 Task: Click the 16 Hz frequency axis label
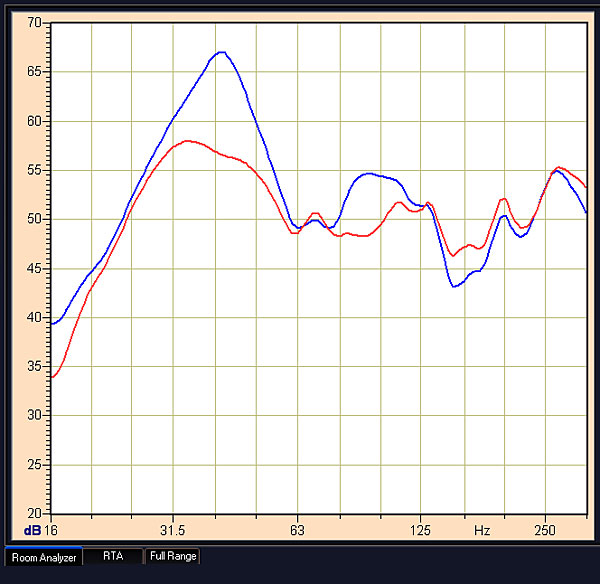[x=53, y=529]
